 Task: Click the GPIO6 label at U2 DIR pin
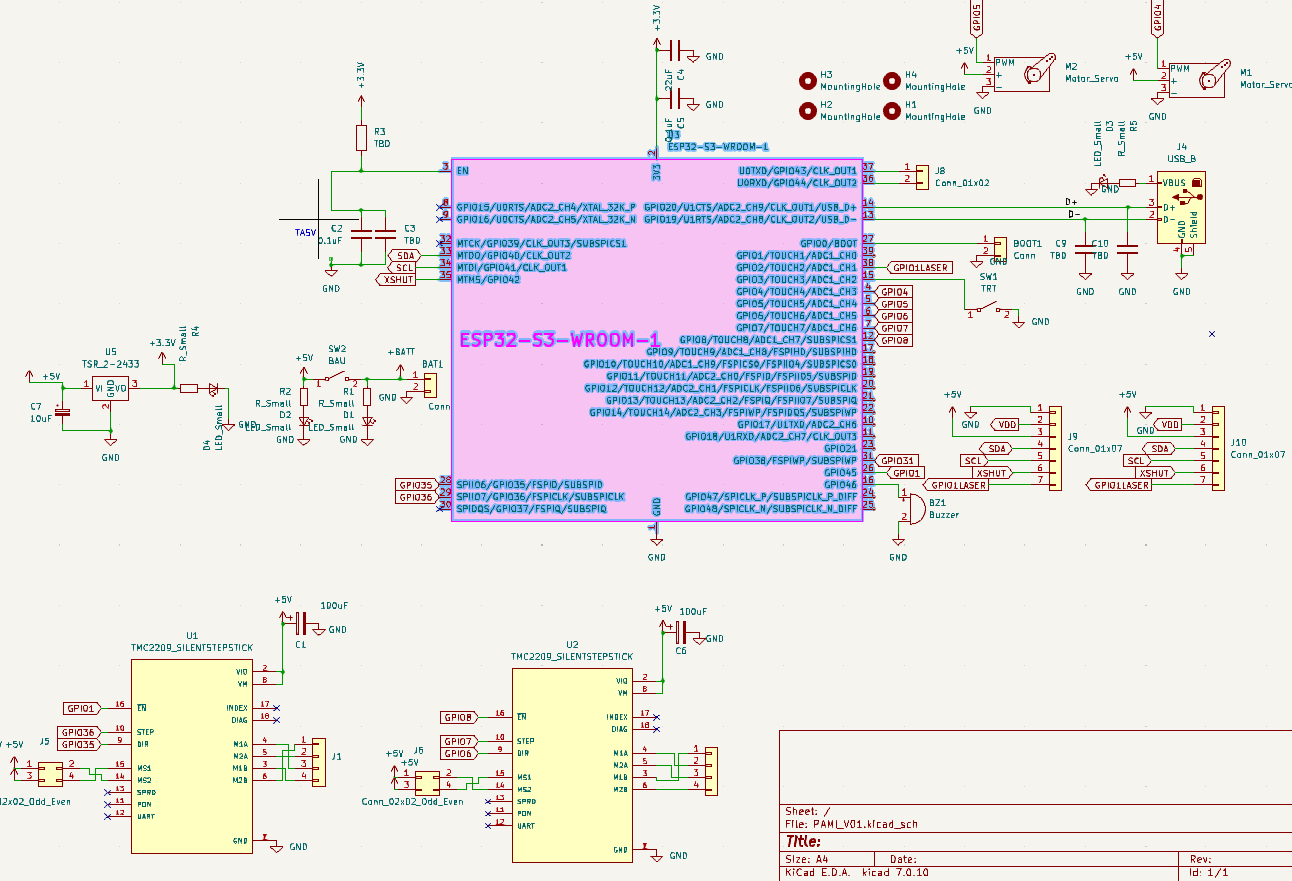(459, 753)
